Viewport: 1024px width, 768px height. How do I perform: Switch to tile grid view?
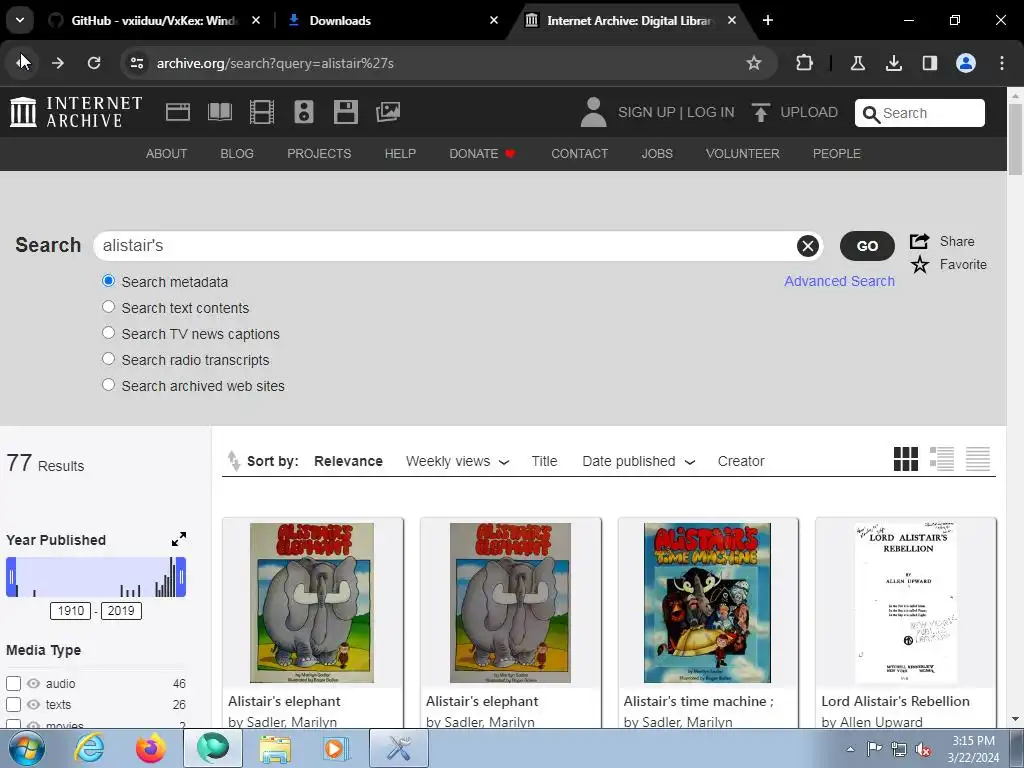tap(906, 459)
